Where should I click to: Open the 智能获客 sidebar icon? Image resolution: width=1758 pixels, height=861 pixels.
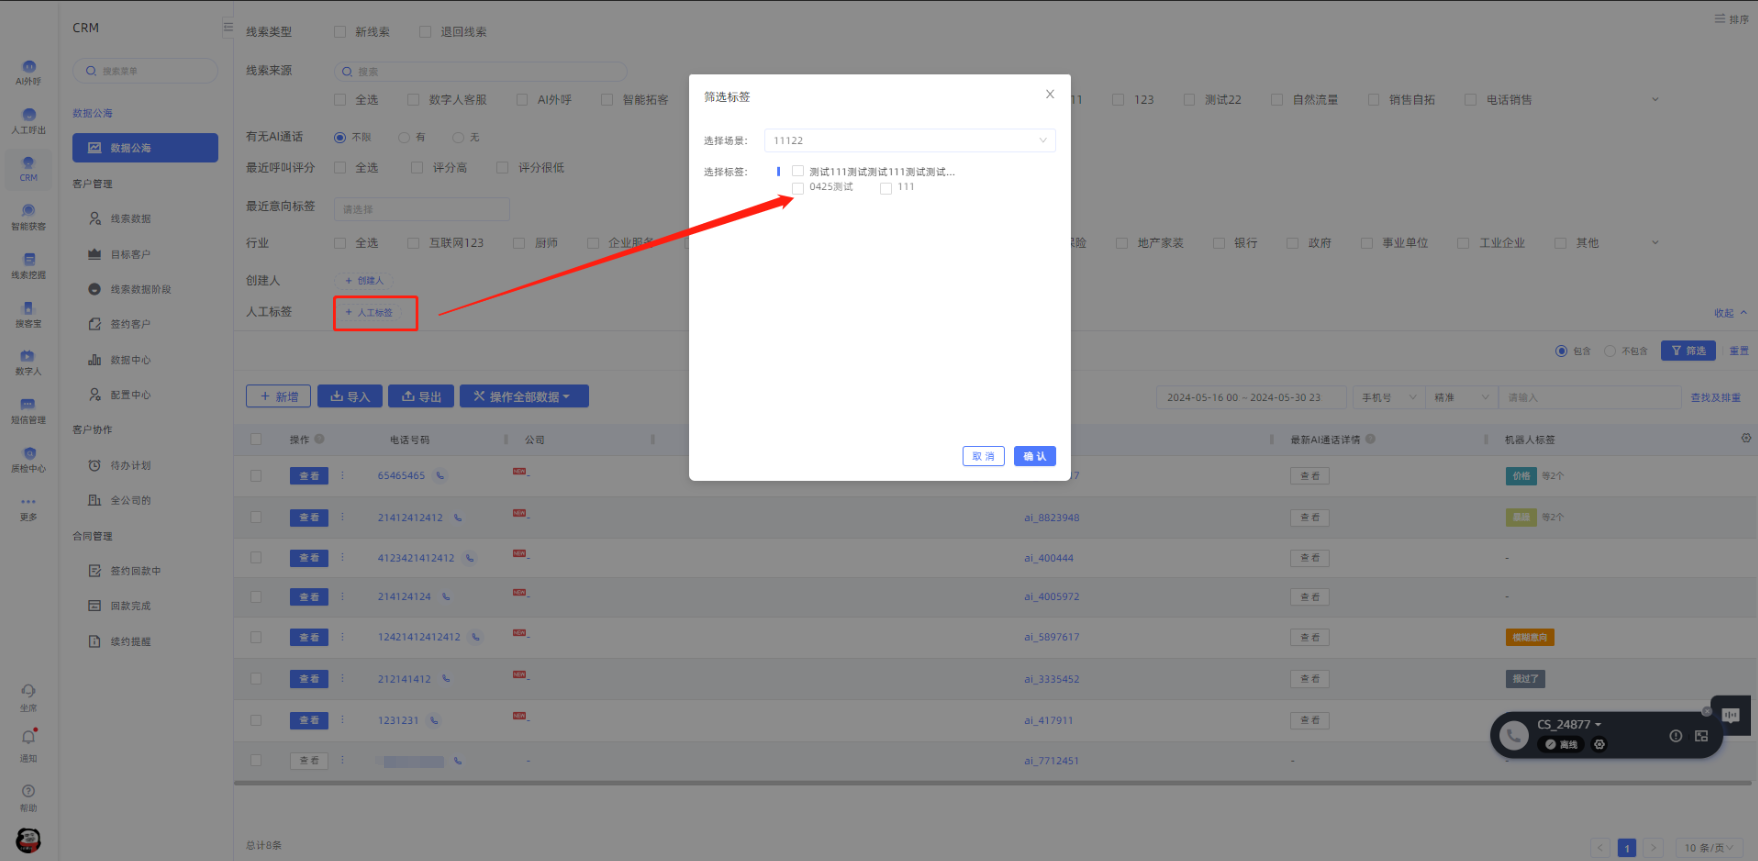pyautogui.click(x=28, y=216)
